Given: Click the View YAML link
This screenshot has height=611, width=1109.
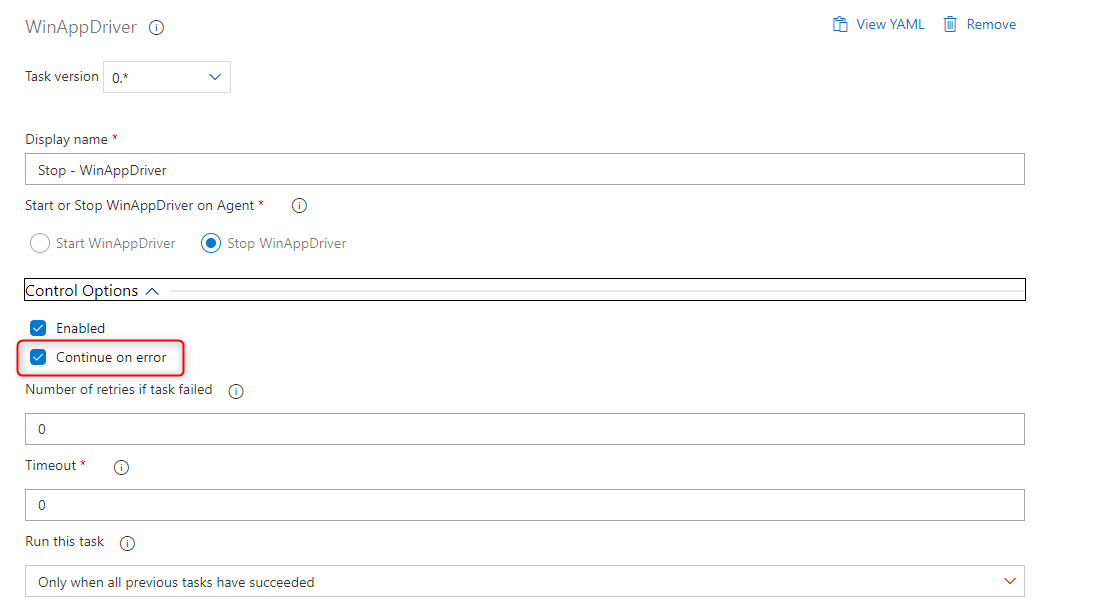Looking at the screenshot, I should (888, 23).
